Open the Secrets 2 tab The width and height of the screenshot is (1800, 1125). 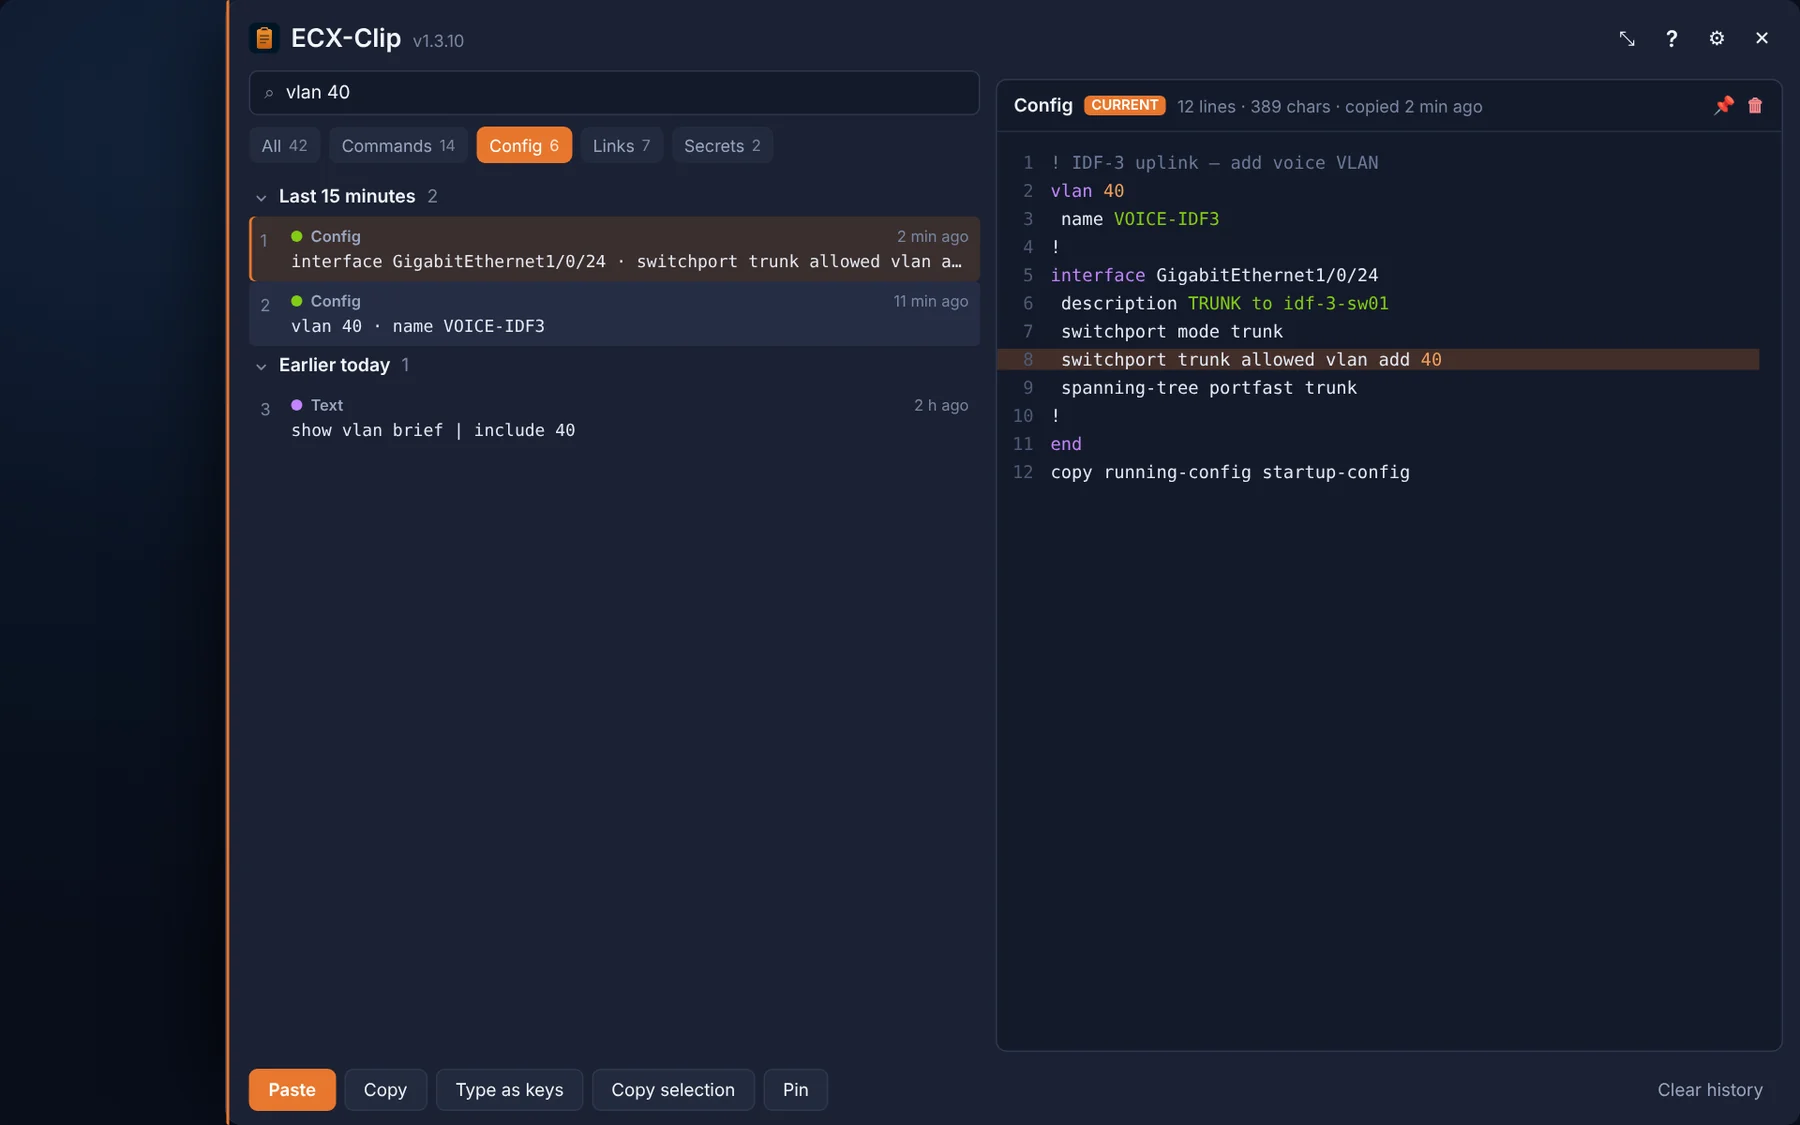click(722, 145)
